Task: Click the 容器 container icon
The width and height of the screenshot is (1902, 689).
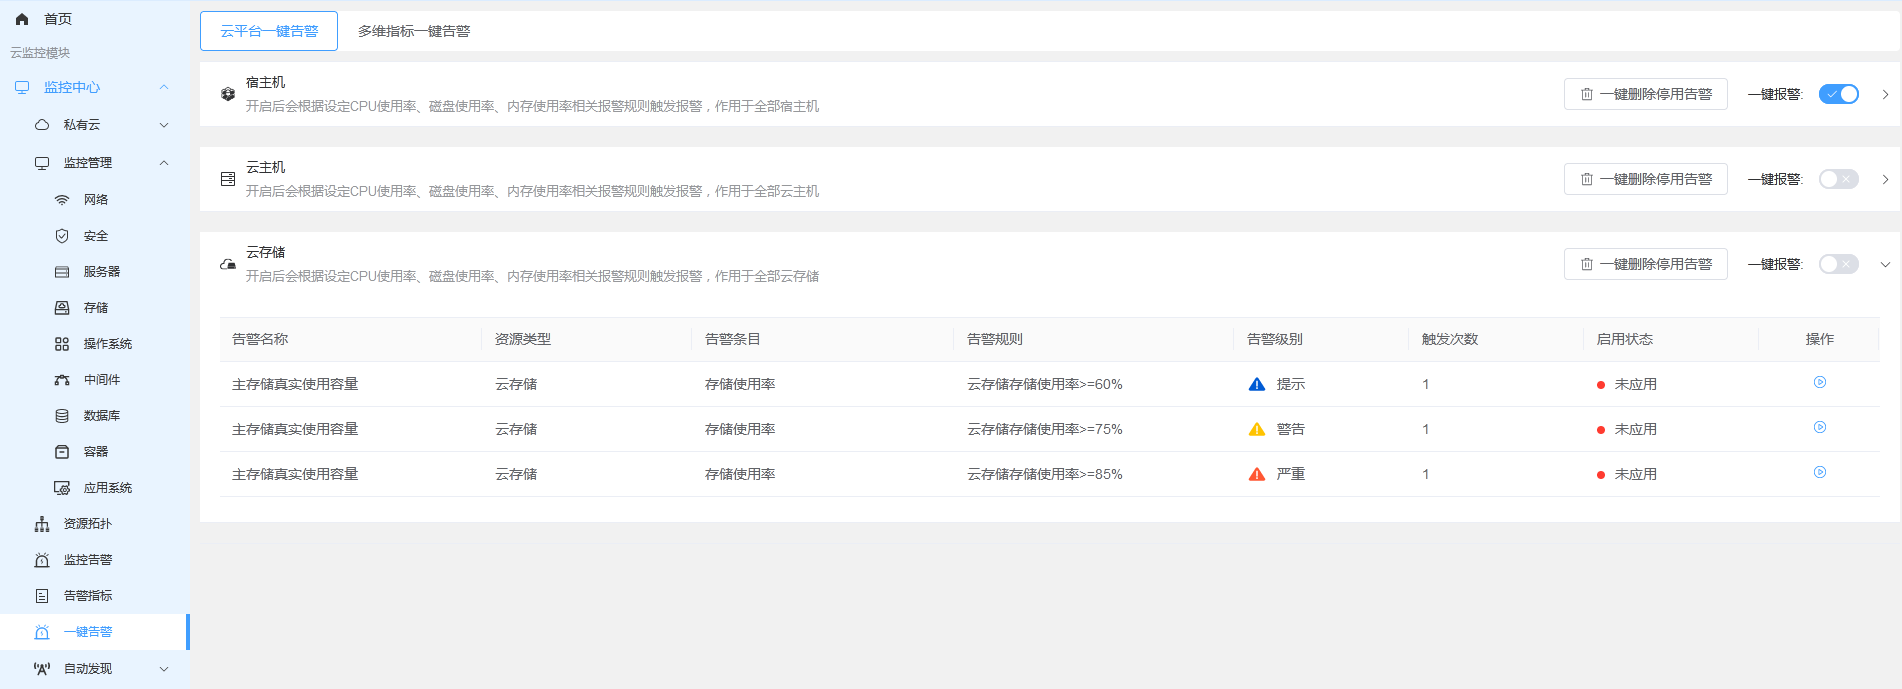Action: tap(62, 452)
